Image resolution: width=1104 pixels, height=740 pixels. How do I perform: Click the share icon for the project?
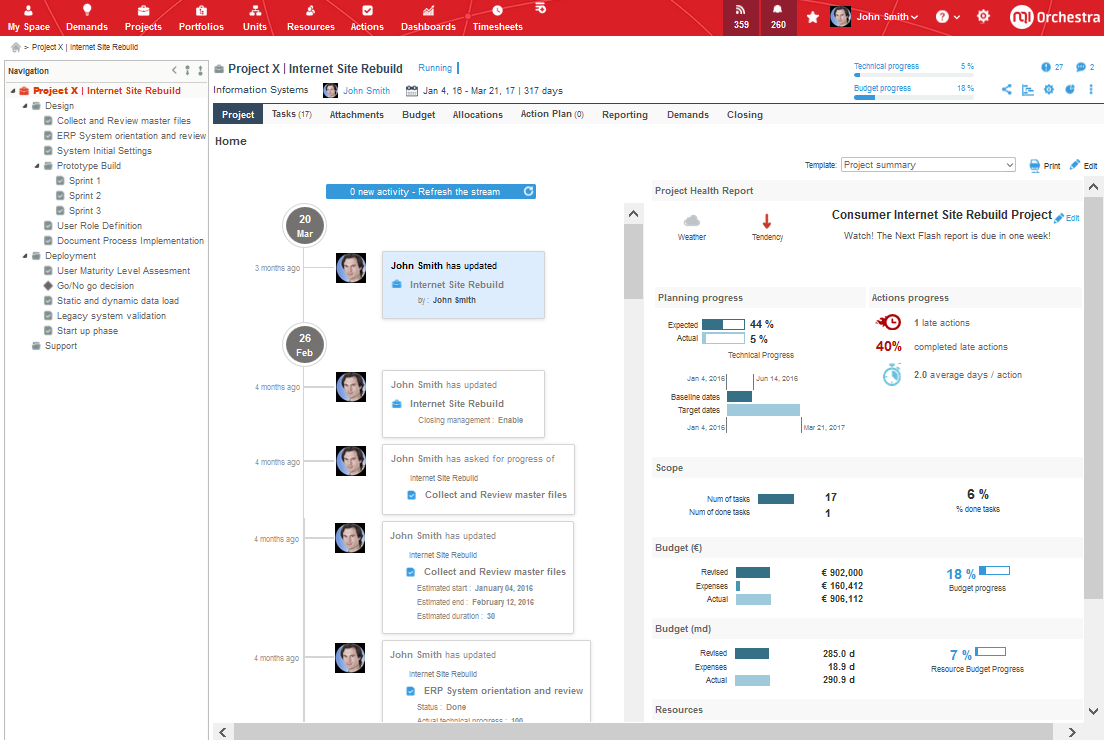(1007, 89)
